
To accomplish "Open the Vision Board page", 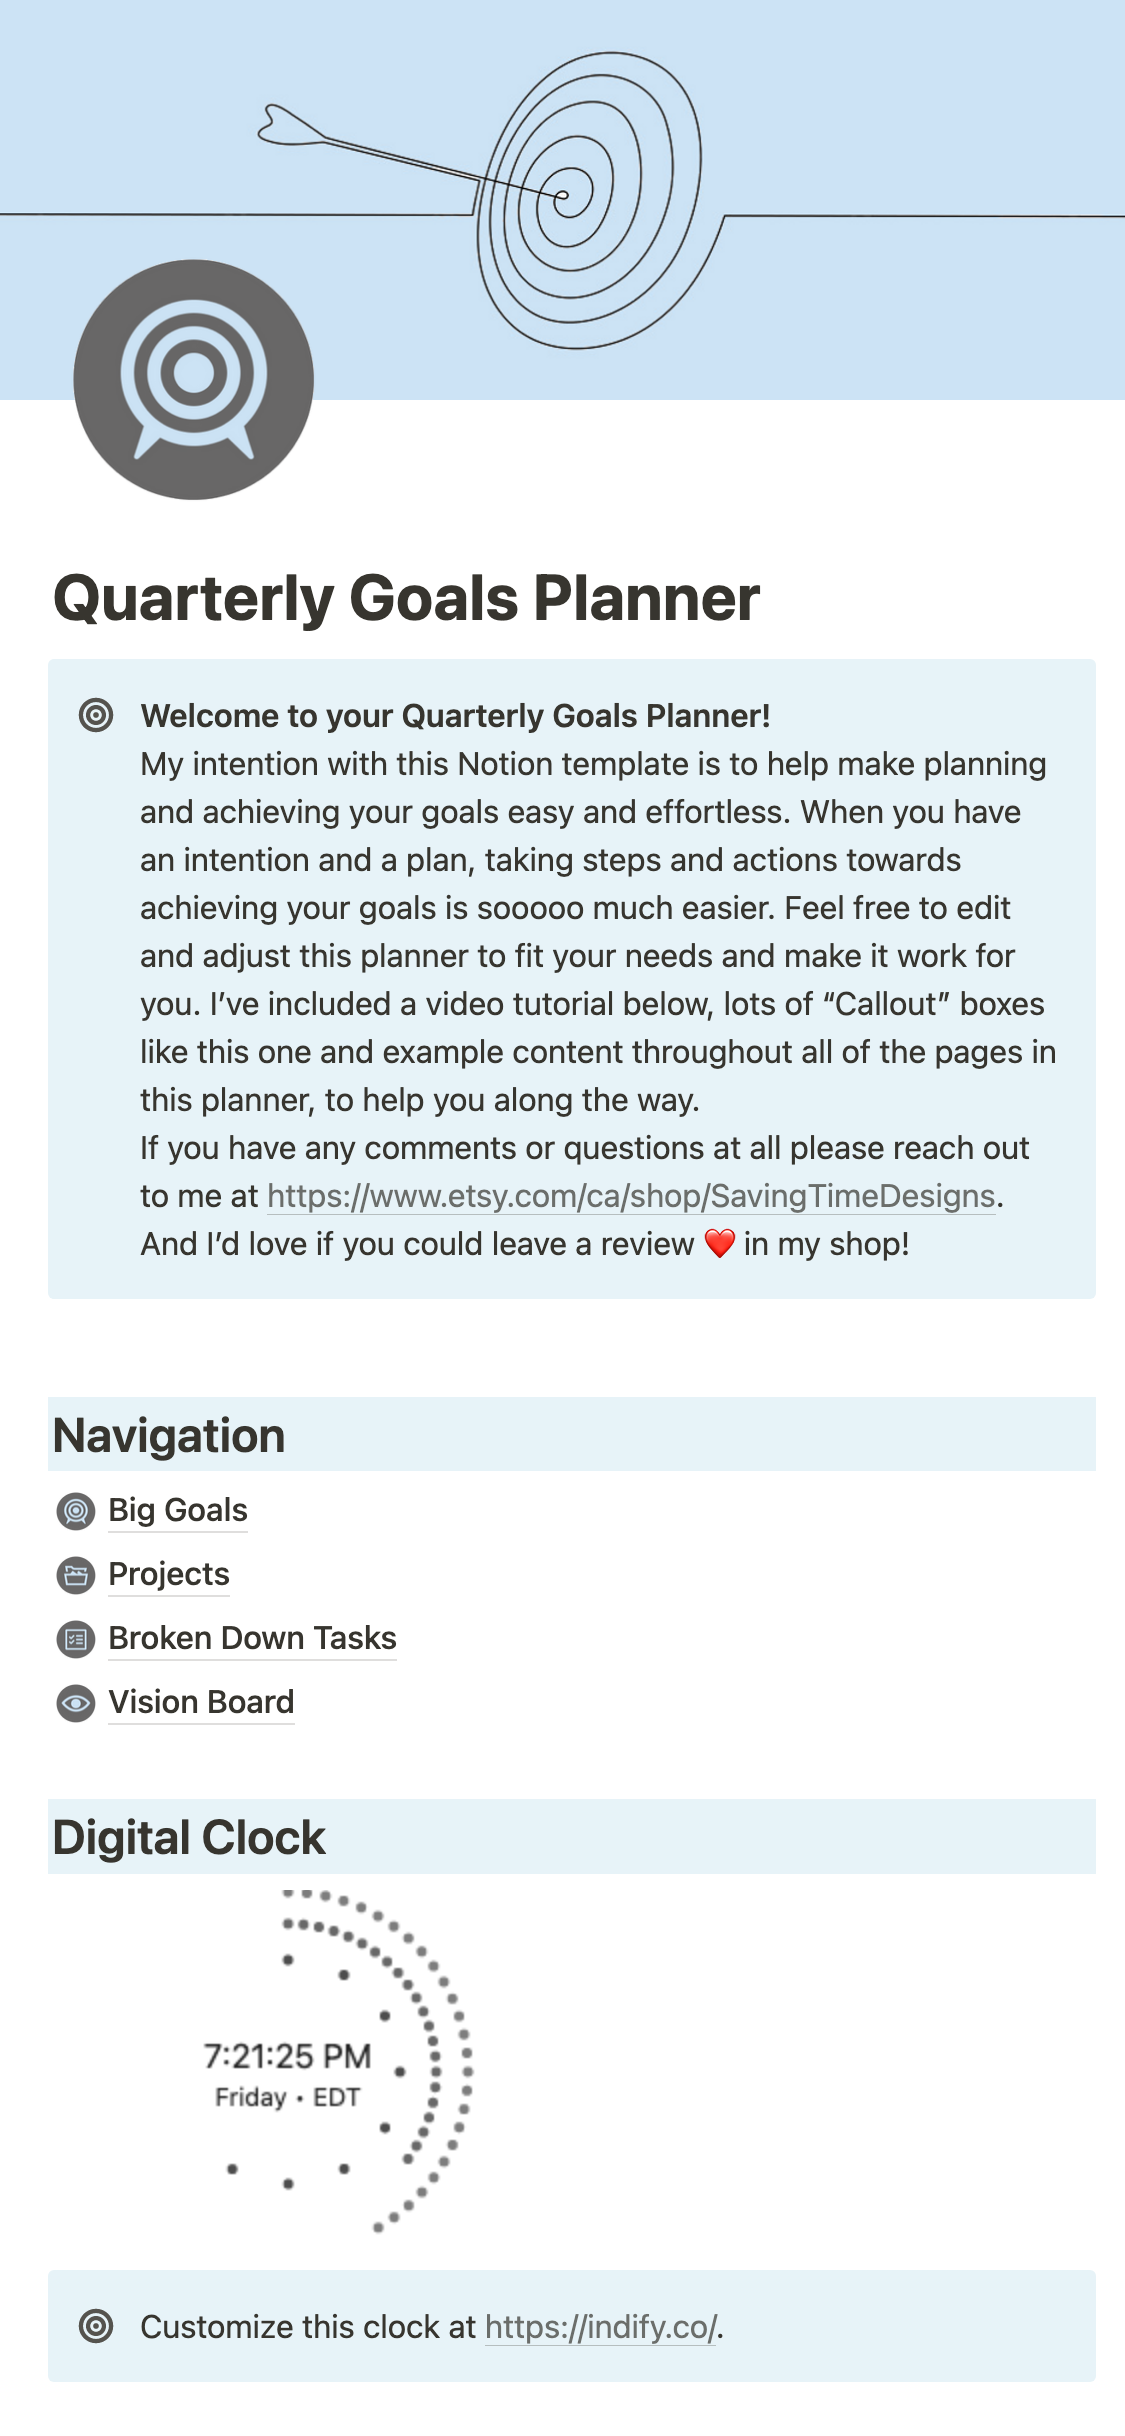I will click(x=201, y=1702).
